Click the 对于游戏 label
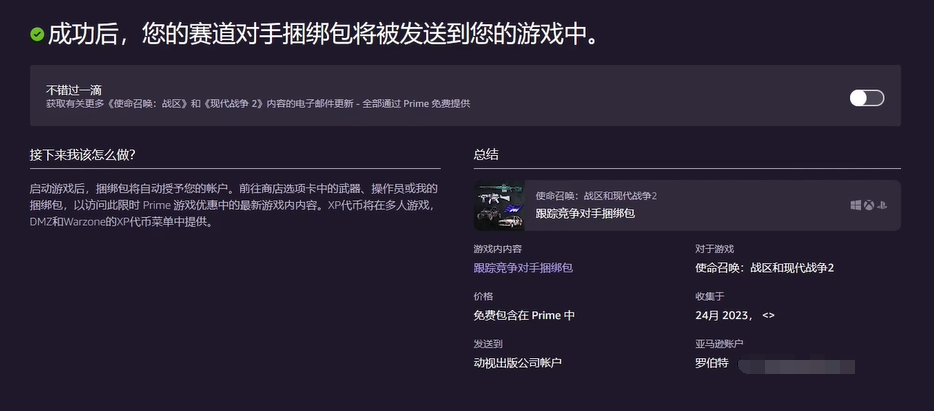The width and height of the screenshot is (934, 411). pyautogui.click(x=714, y=249)
